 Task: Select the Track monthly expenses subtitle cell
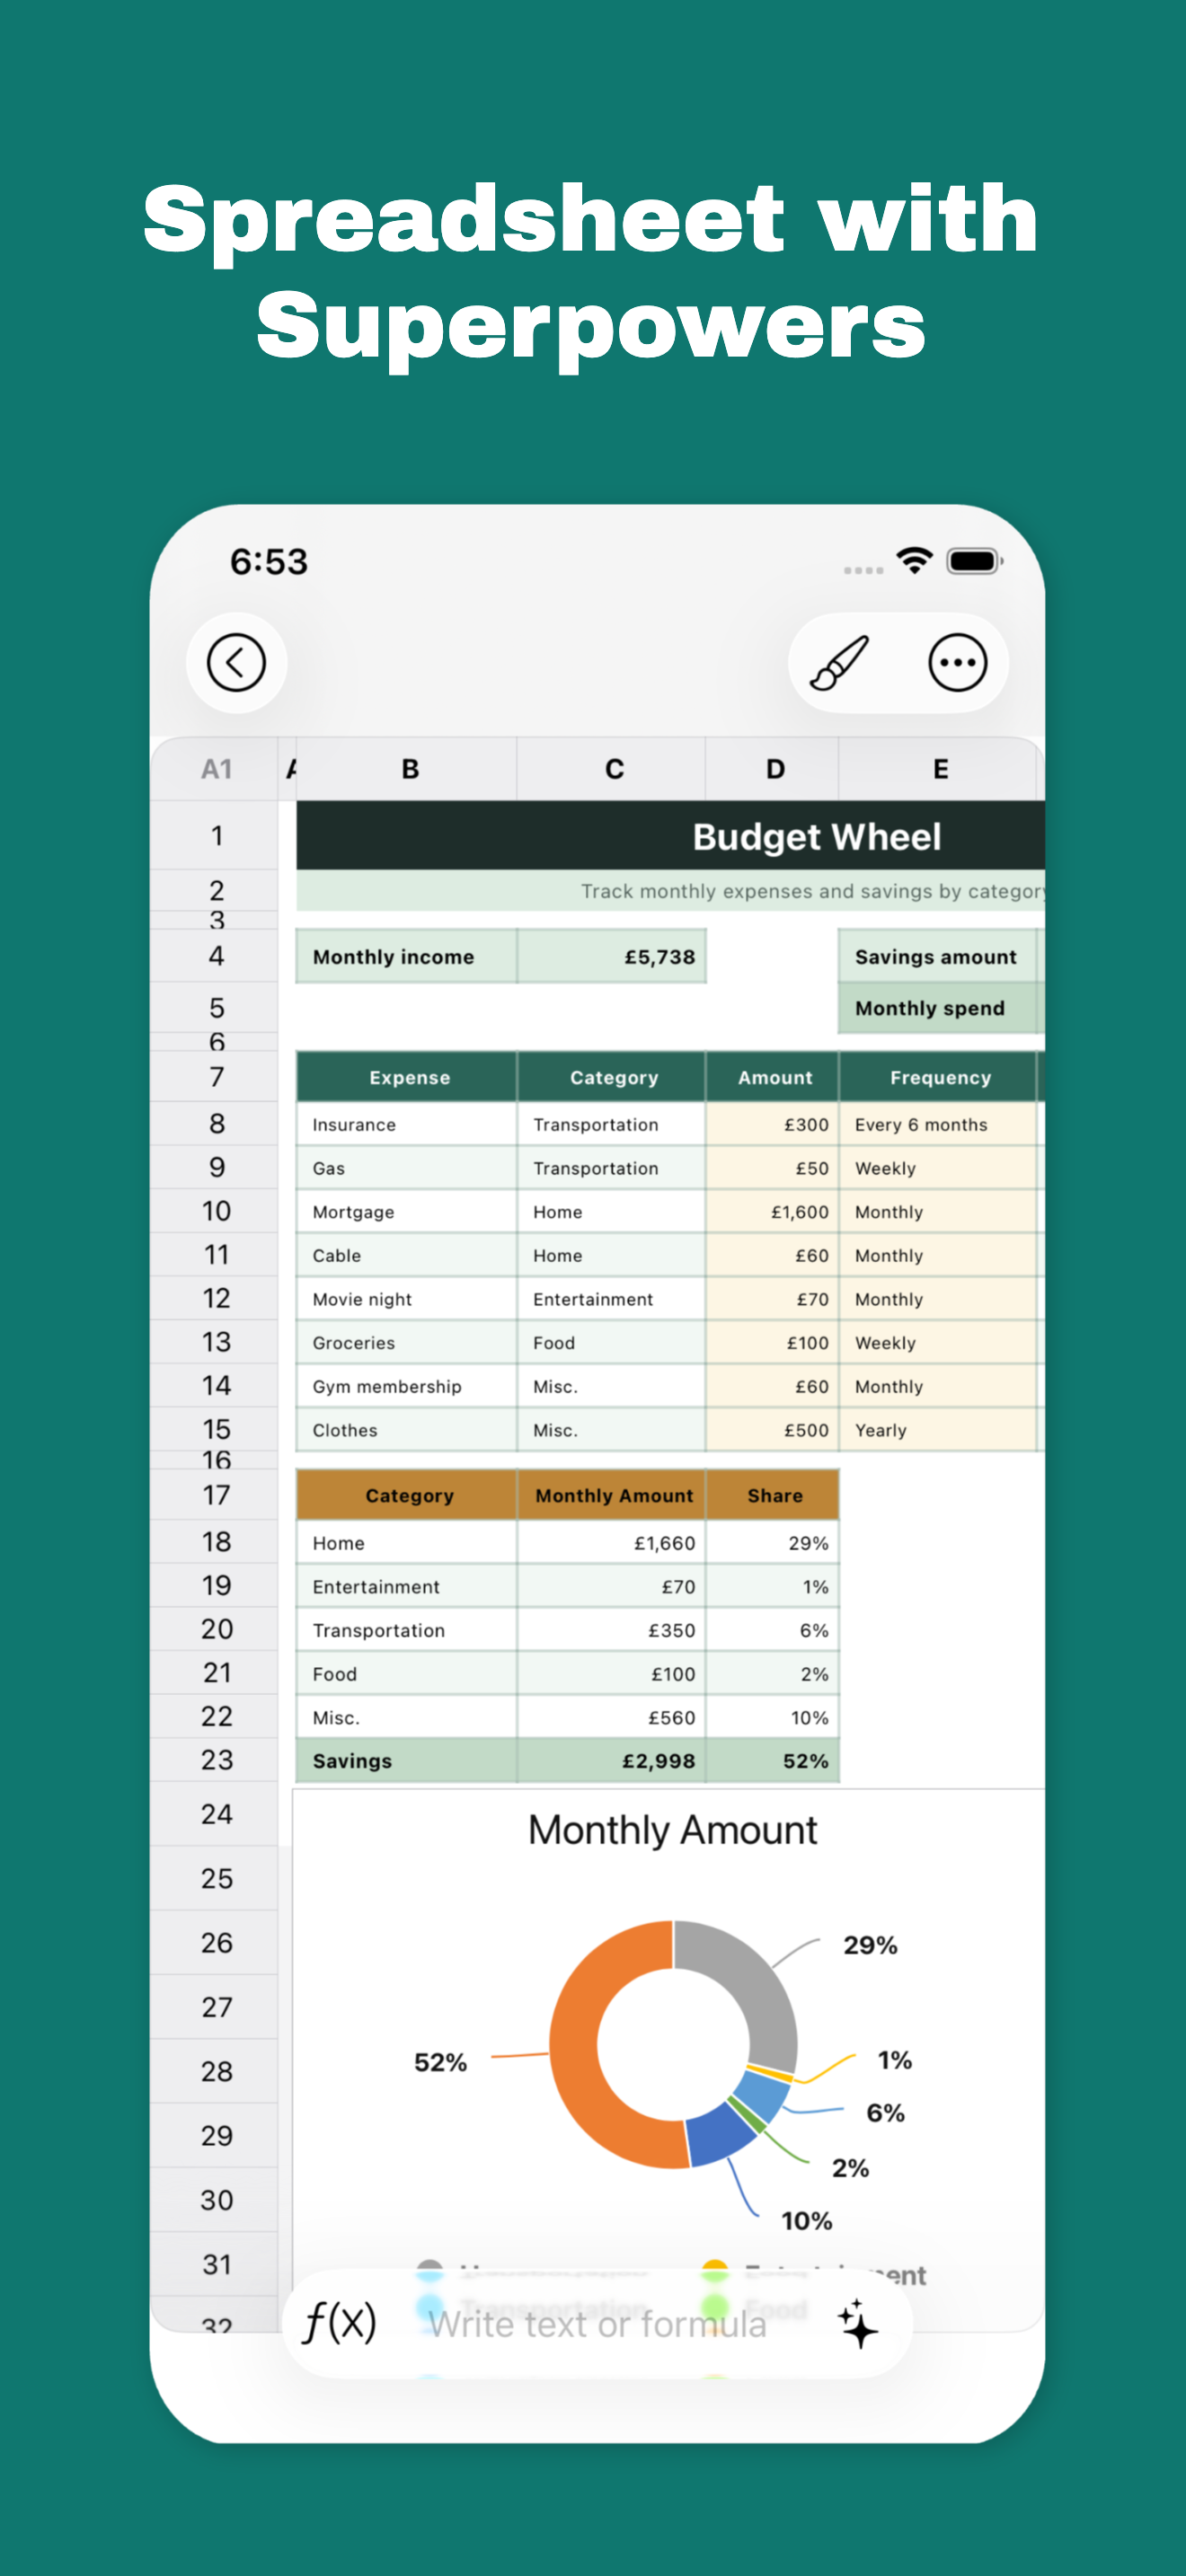670,890
